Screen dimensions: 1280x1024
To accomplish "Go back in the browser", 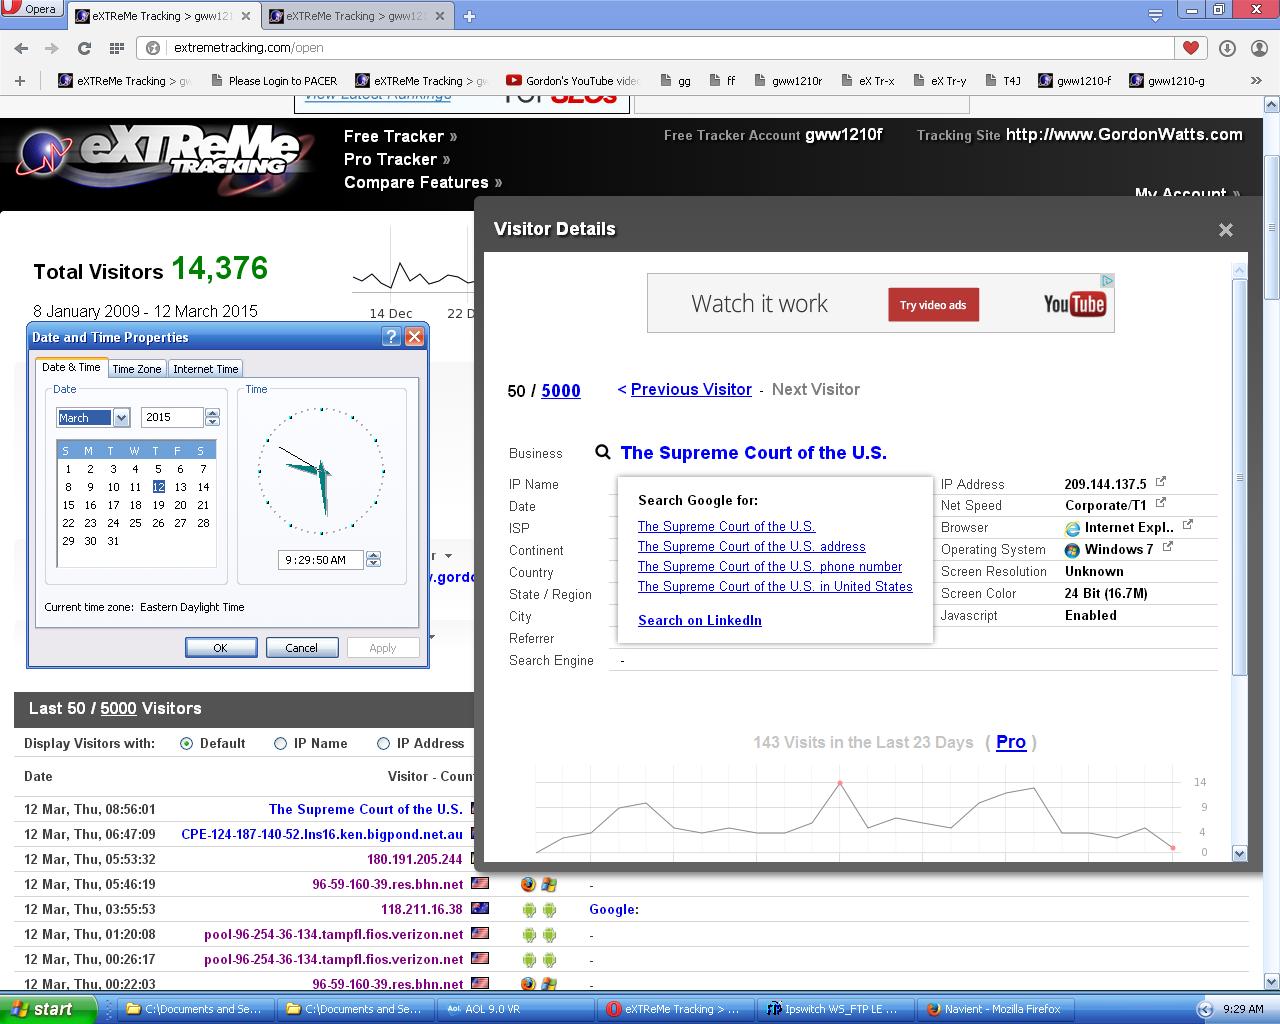I will tap(21, 47).
